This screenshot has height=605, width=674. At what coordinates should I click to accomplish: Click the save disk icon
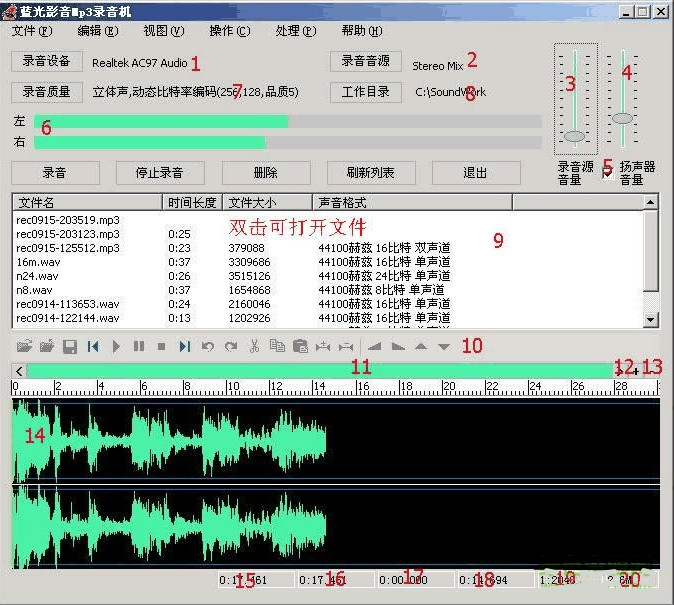pos(70,346)
